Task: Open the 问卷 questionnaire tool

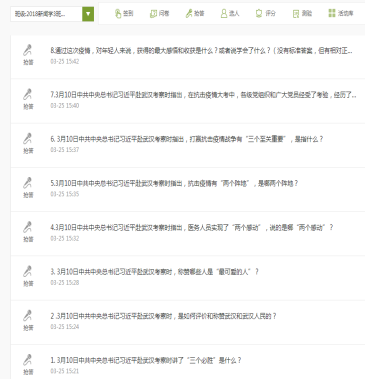Action: (x=160, y=13)
